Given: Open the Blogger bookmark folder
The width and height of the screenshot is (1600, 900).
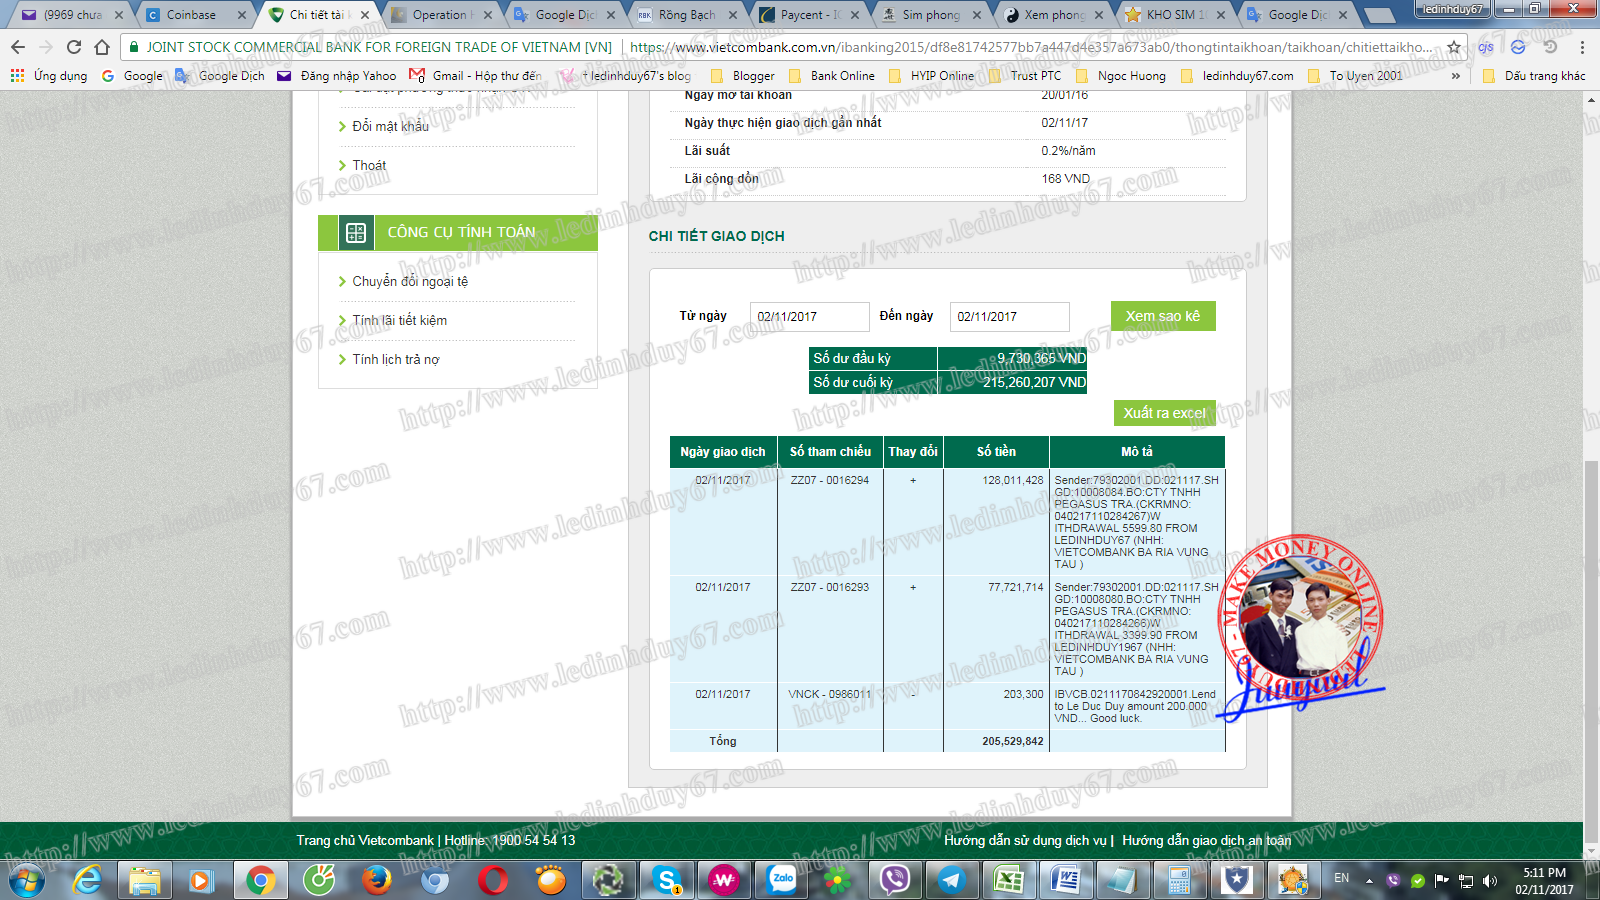Looking at the screenshot, I should tap(743, 76).
